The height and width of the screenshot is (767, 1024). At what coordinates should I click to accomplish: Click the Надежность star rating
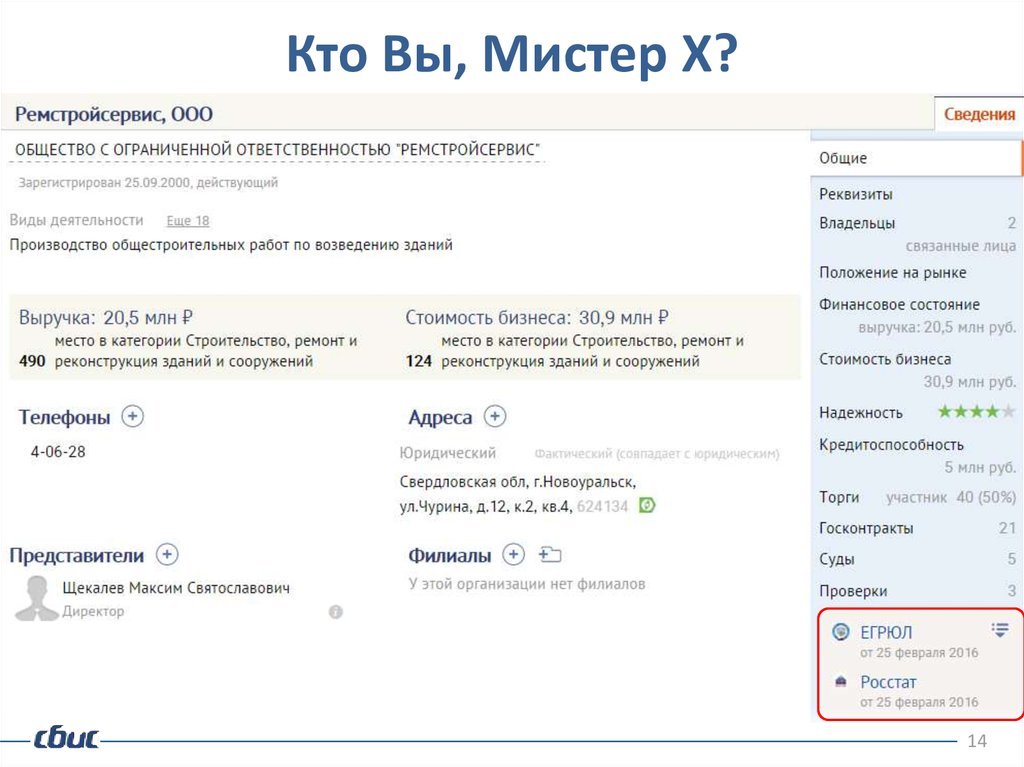click(x=975, y=412)
